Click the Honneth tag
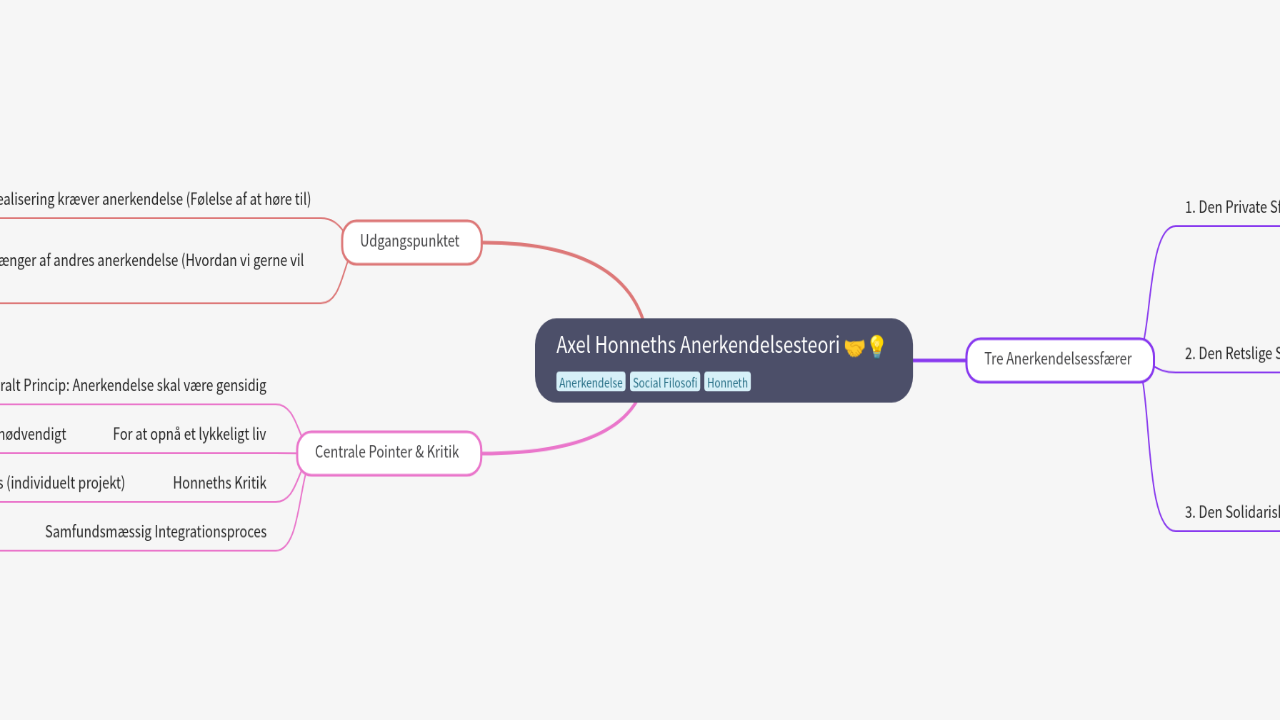 [727, 383]
